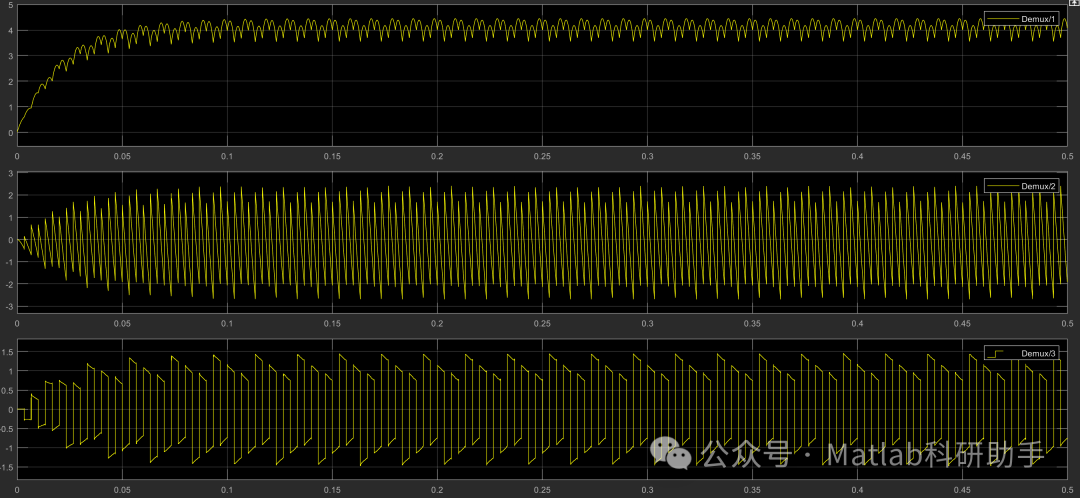The height and width of the screenshot is (498, 1080).
Task: Click the 0.15 tick label under Demux/2 plot
Action: click(x=332, y=324)
